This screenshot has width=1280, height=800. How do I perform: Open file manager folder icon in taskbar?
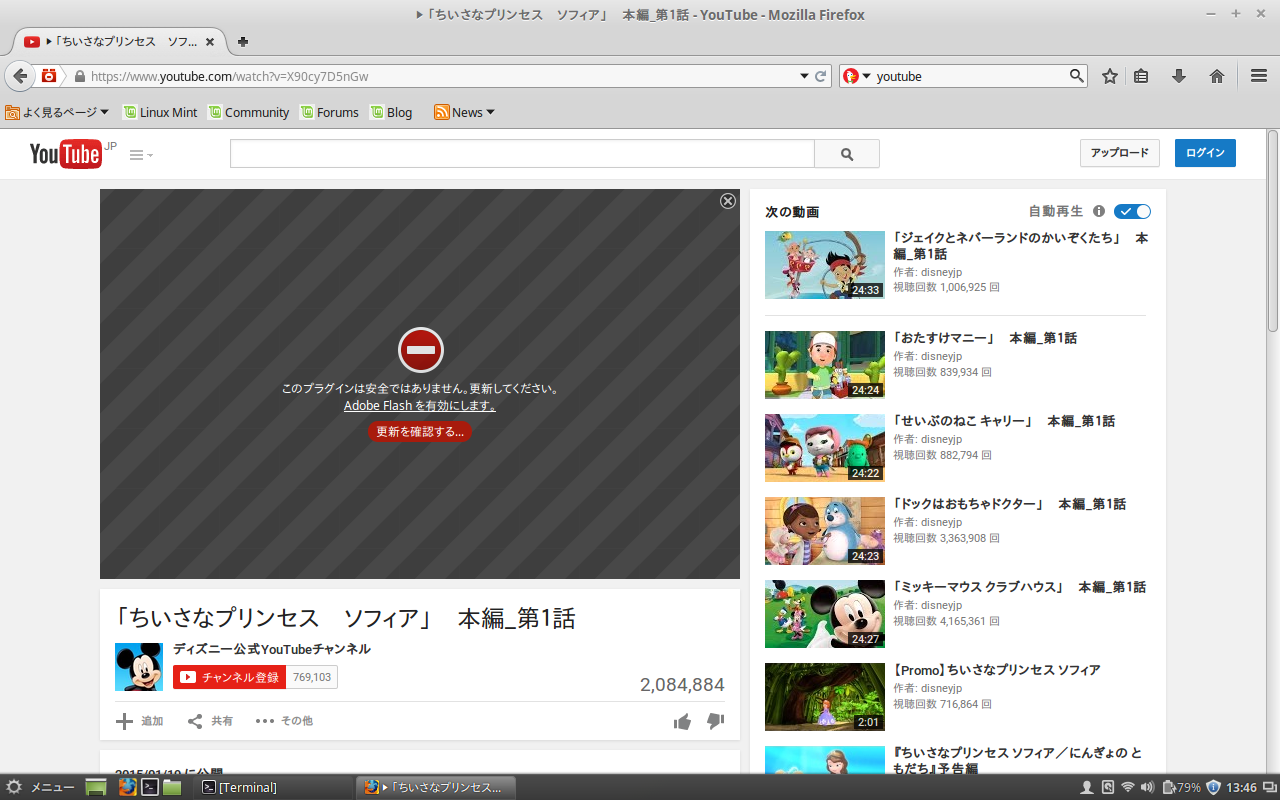(172, 787)
